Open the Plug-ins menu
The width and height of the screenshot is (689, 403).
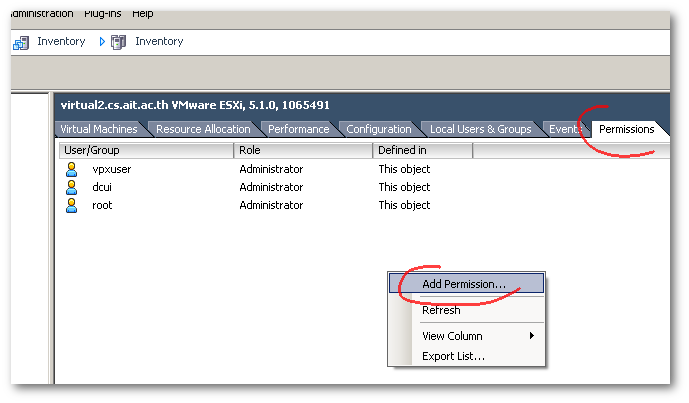[x=102, y=14]
